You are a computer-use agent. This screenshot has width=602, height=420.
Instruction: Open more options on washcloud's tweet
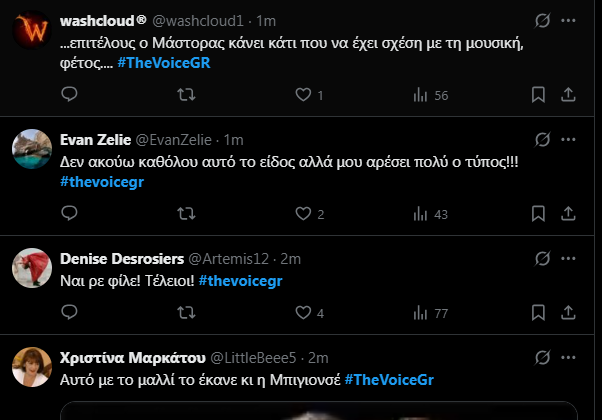(568, 20)
